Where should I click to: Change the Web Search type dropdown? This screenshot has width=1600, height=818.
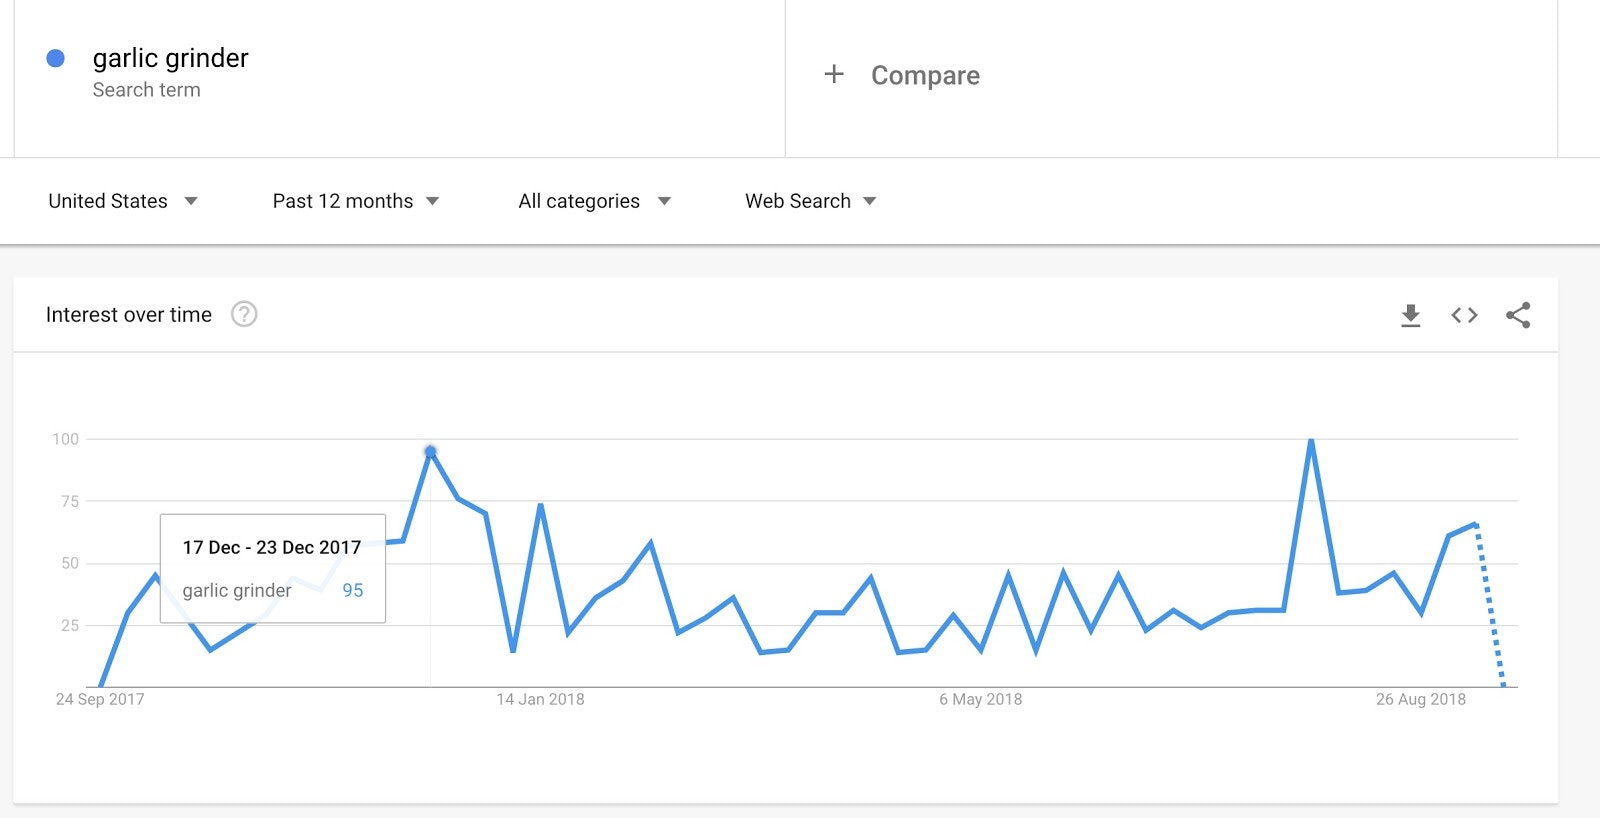[810, 201]
